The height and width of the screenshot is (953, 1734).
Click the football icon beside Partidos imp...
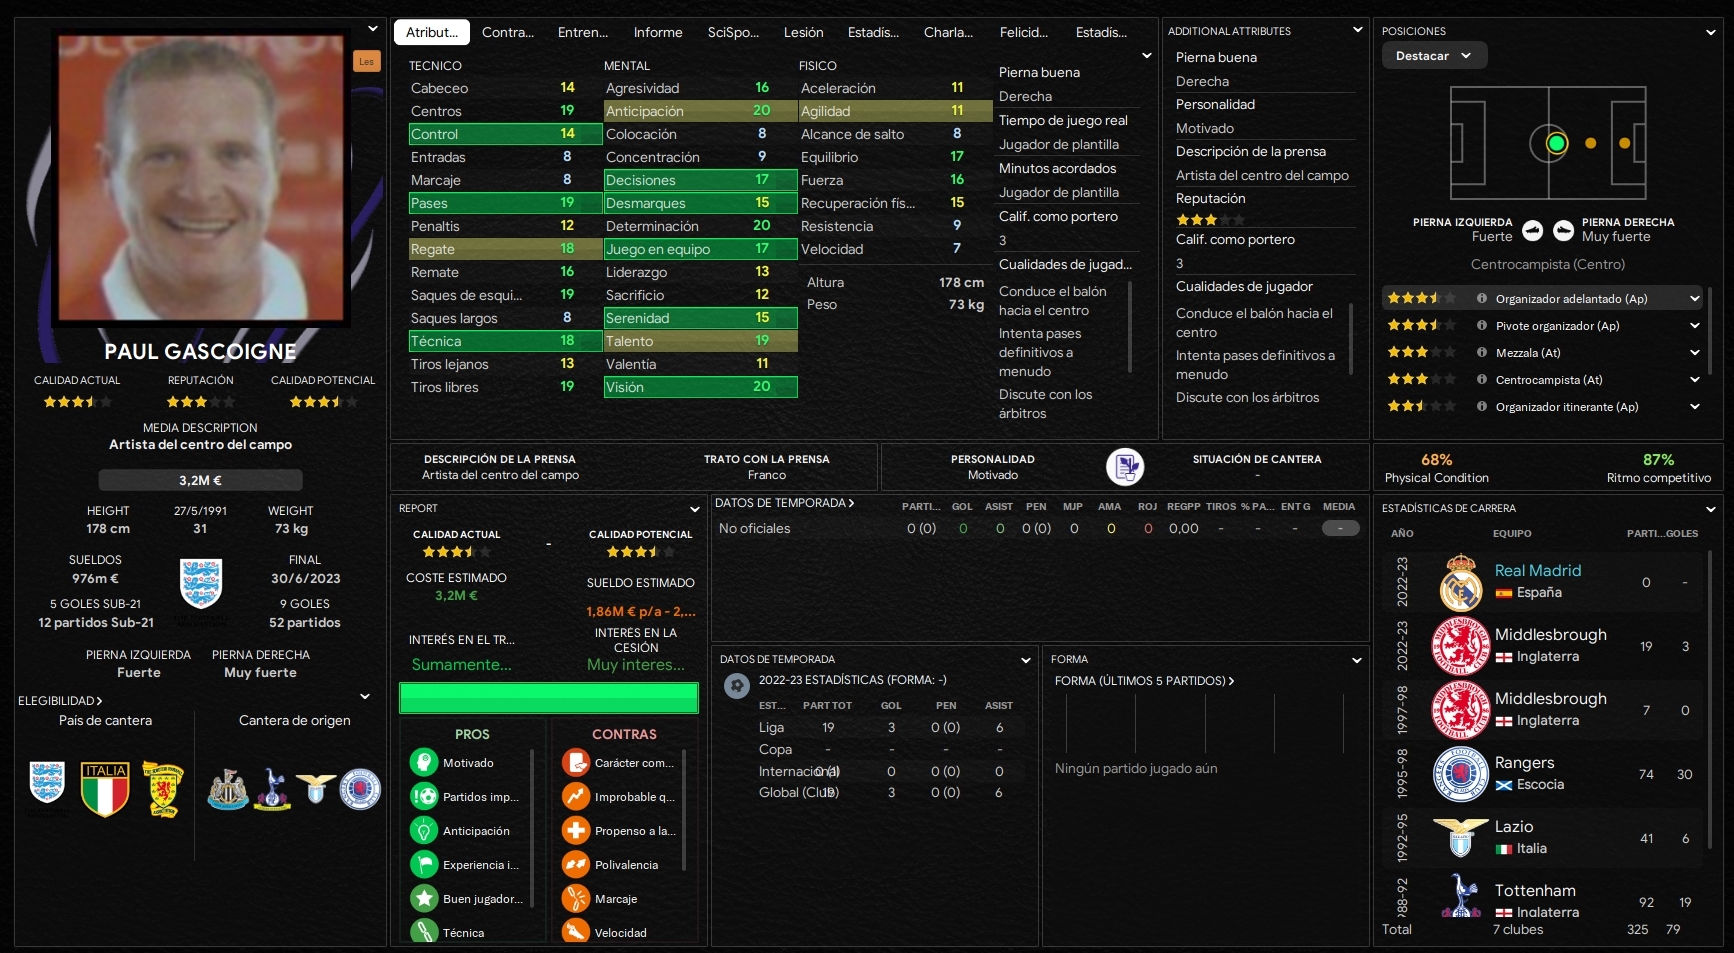click(x=424, y=797)
